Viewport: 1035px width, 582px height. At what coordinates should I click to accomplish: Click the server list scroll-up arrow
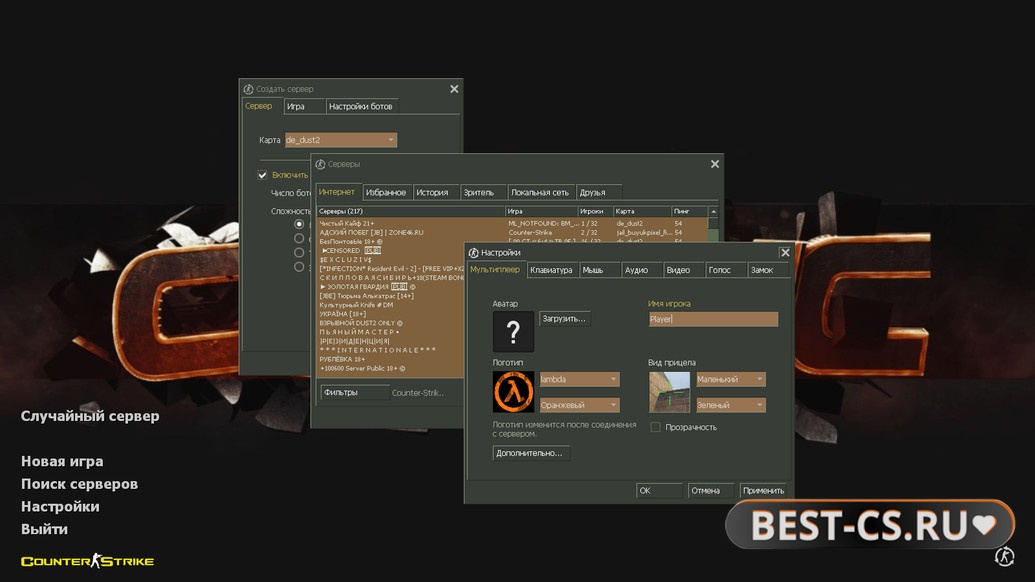713,211
